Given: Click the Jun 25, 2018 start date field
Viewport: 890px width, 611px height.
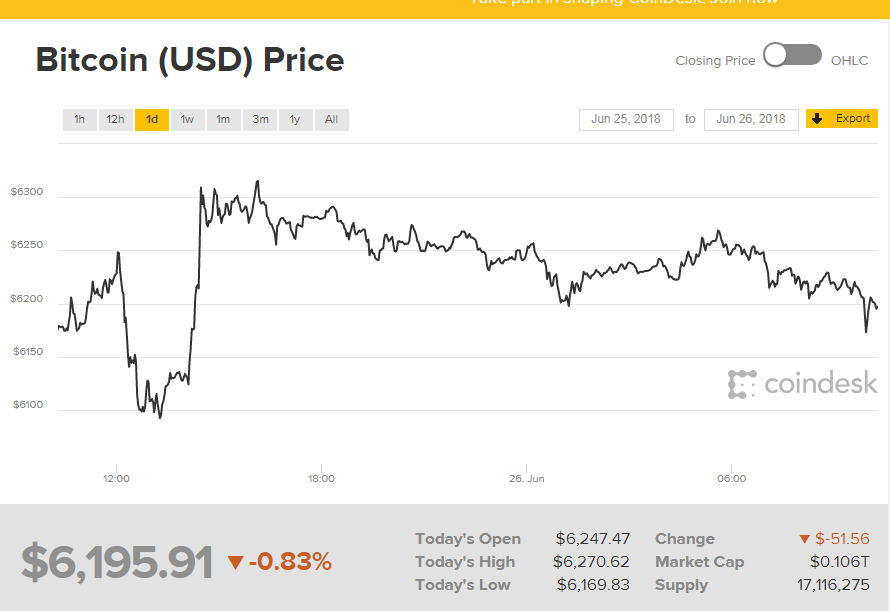Looking at the screenshot, I should (x=624, y=119).
